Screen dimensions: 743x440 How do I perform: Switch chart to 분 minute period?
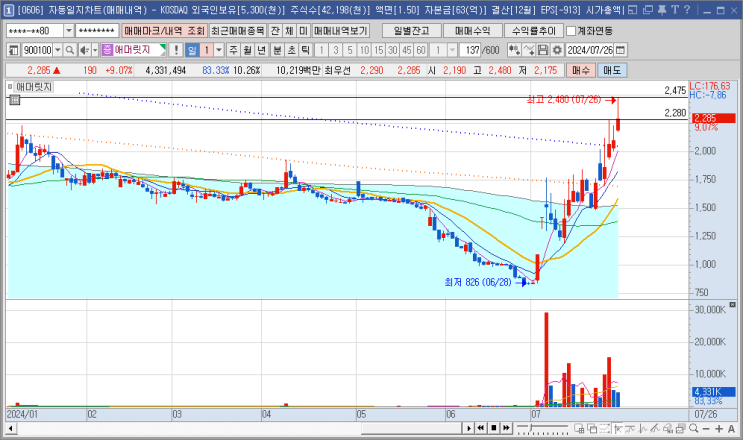point(277,50)
